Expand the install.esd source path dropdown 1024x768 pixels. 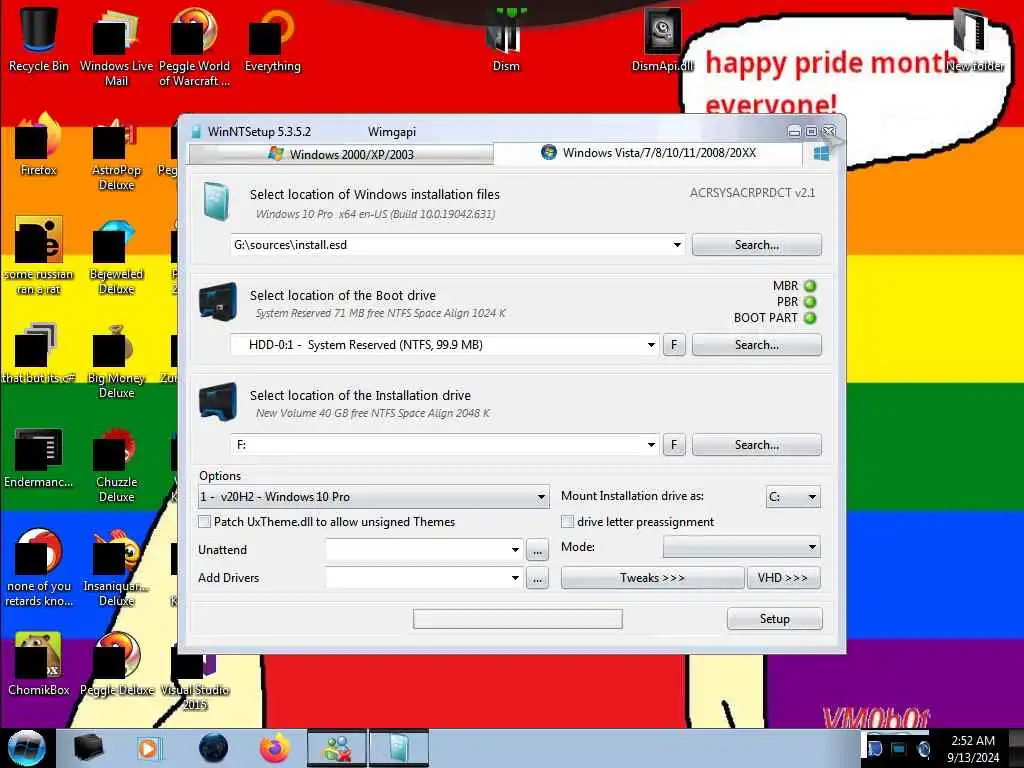point(677,245)
